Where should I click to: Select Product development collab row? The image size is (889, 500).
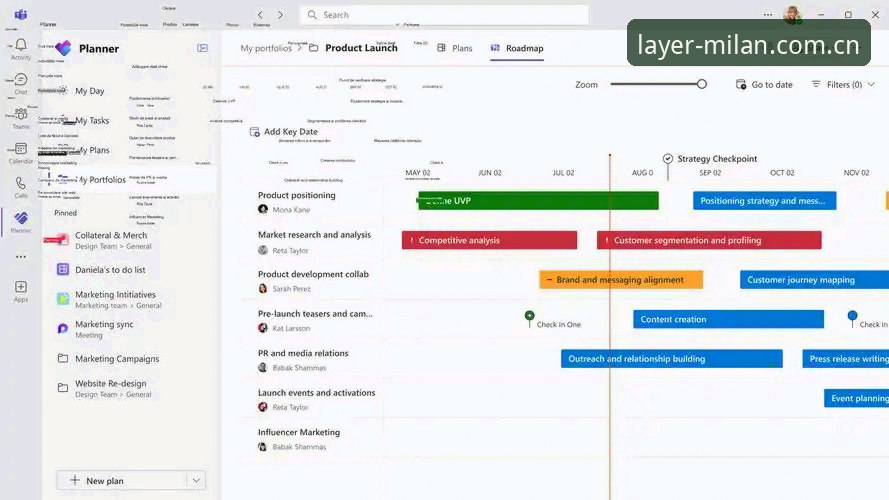click(x=313, y=274)
